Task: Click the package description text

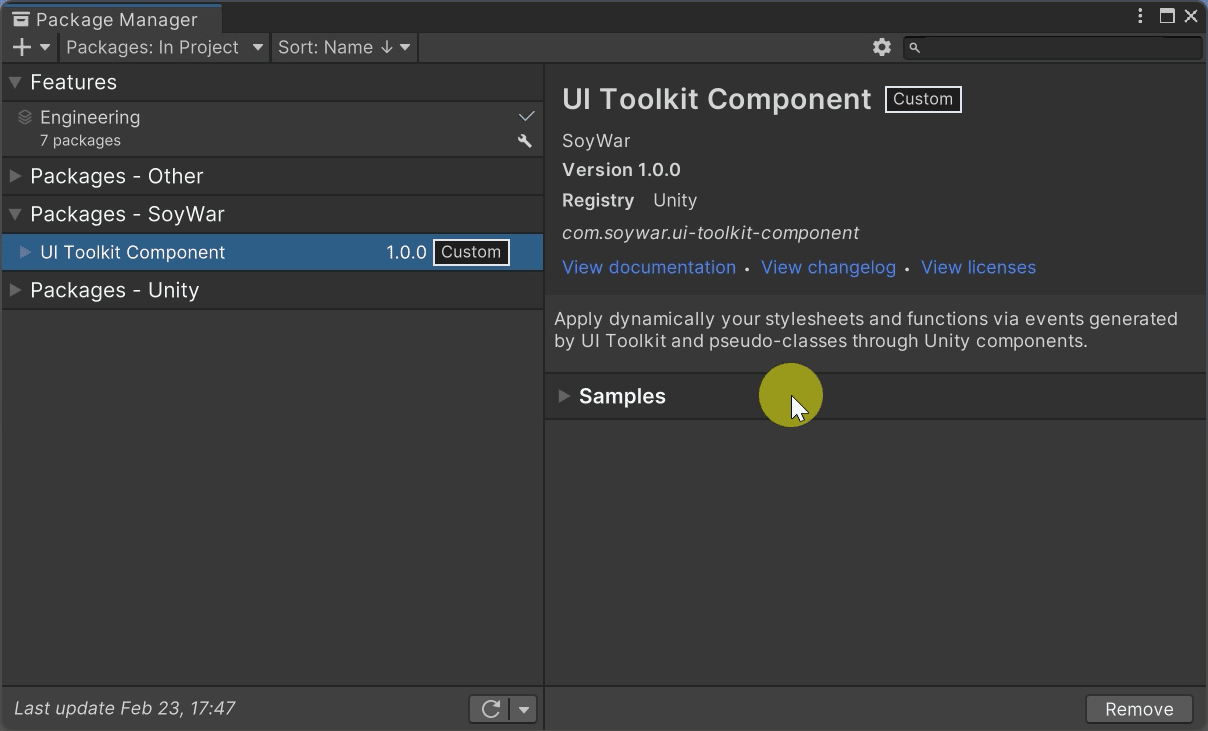Action: point(866,330)
